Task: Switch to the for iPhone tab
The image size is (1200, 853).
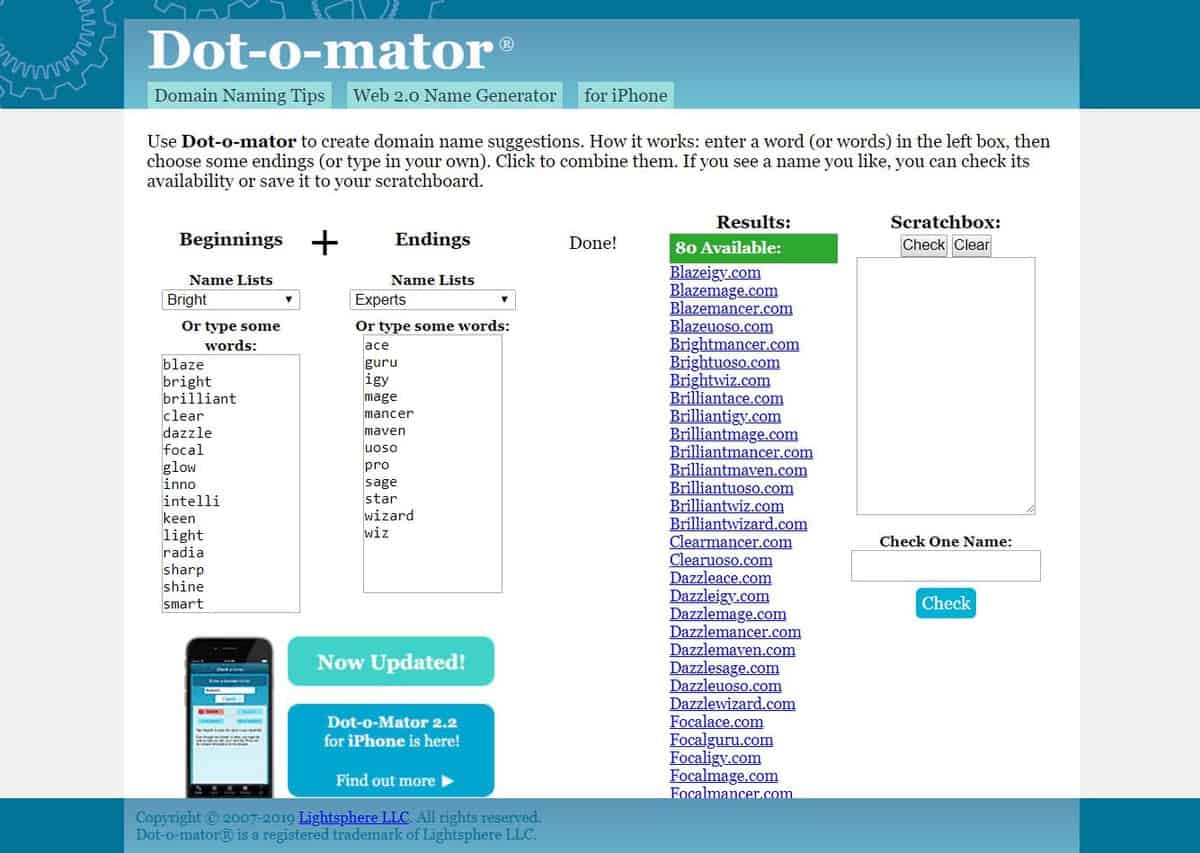Action: click(x=626, y=95)
